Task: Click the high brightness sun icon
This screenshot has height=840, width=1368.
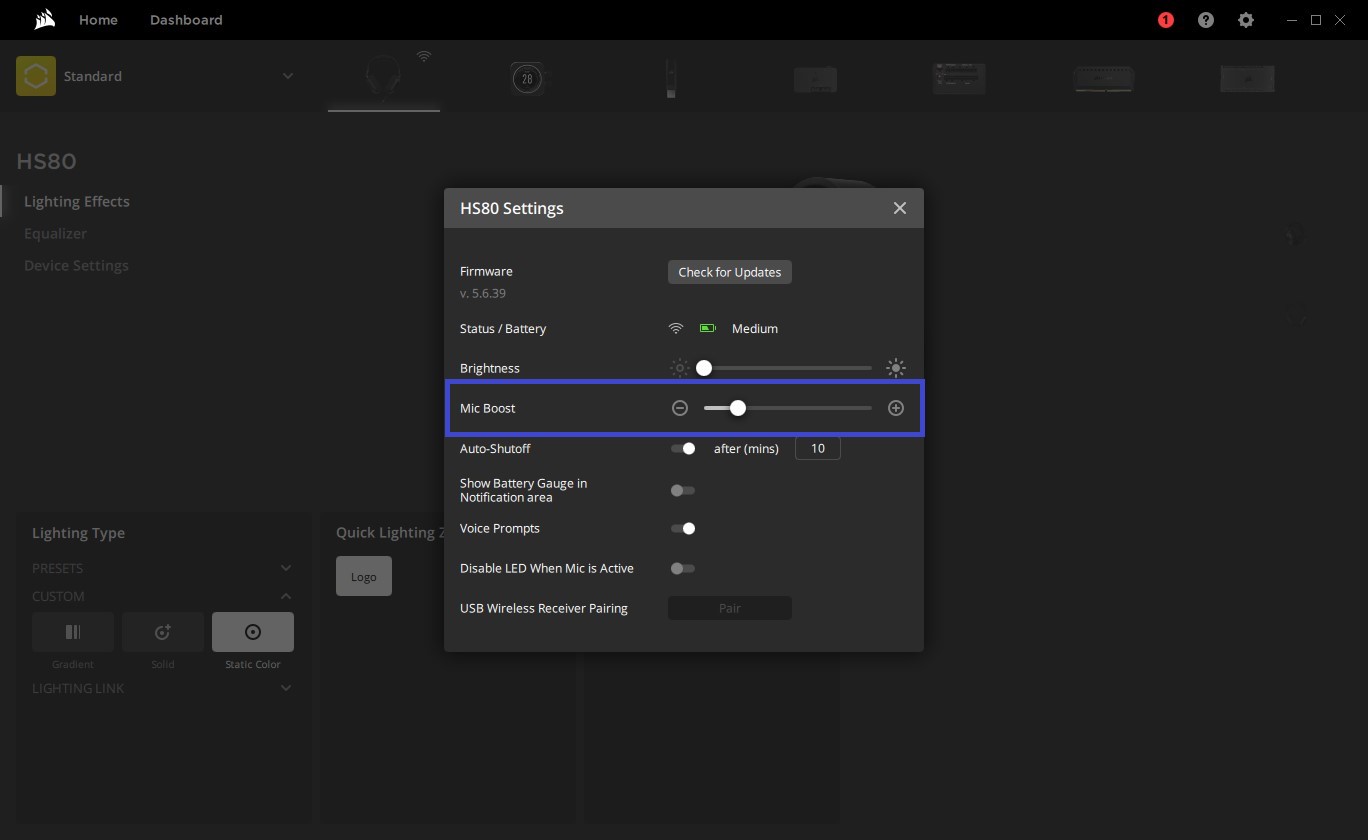Action: tap(896, 368)
